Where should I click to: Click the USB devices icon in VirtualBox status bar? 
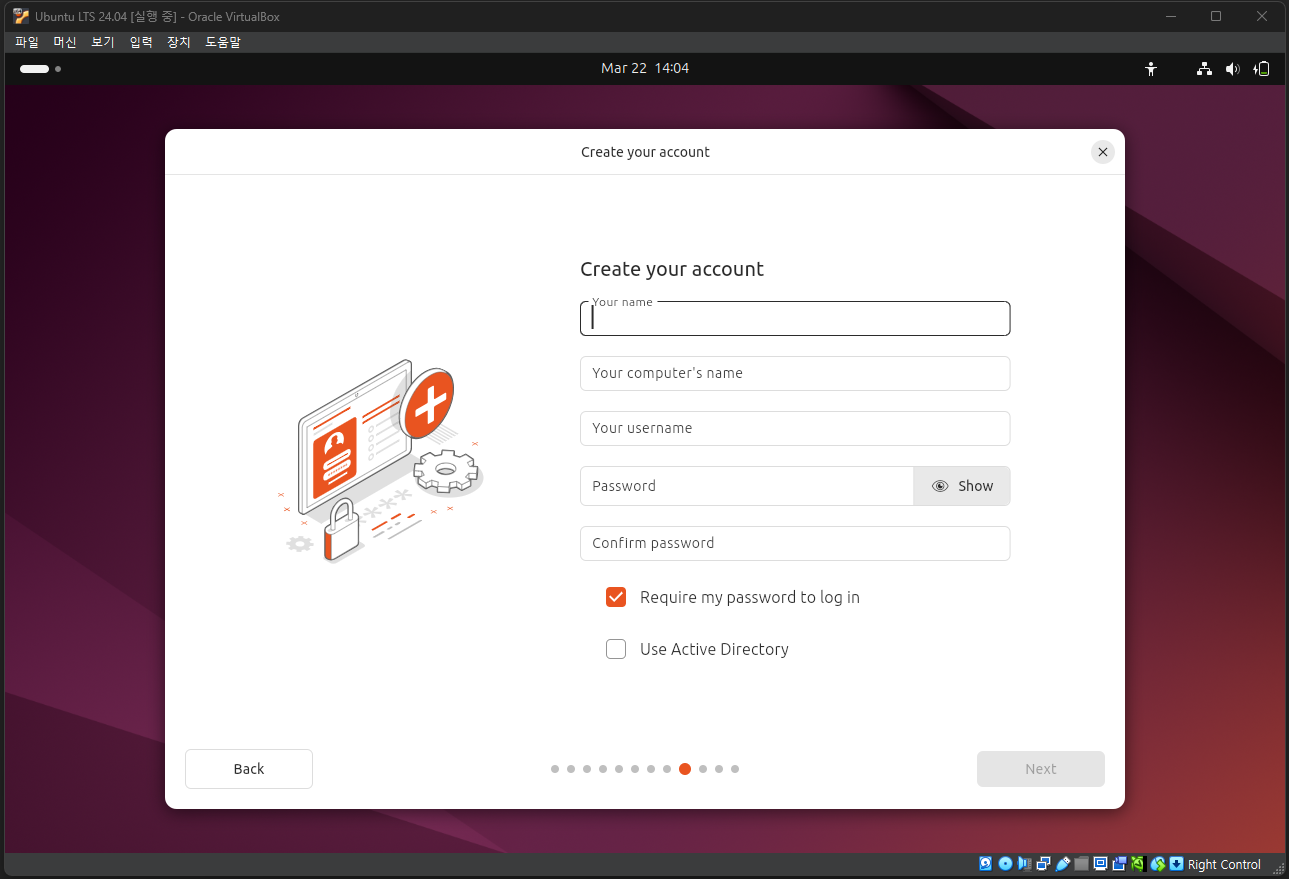[1063, 864]
